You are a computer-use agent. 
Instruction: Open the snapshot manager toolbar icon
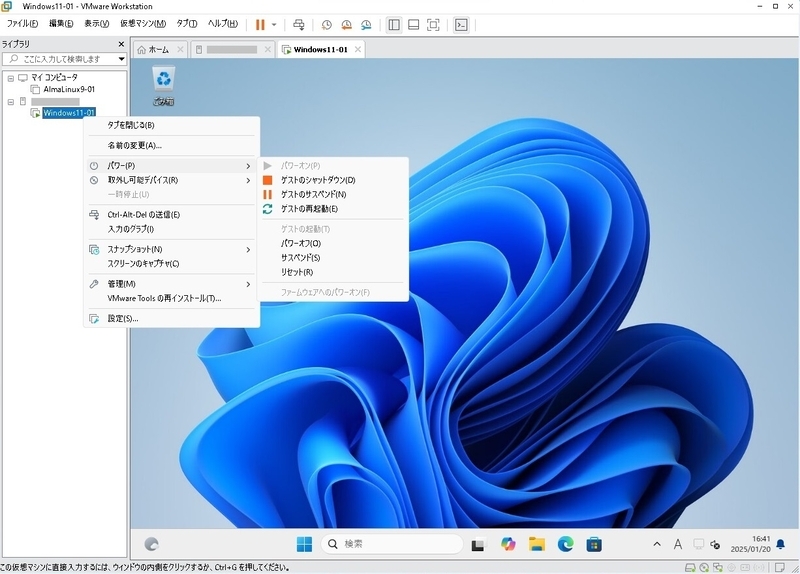(x=366, y=25)
